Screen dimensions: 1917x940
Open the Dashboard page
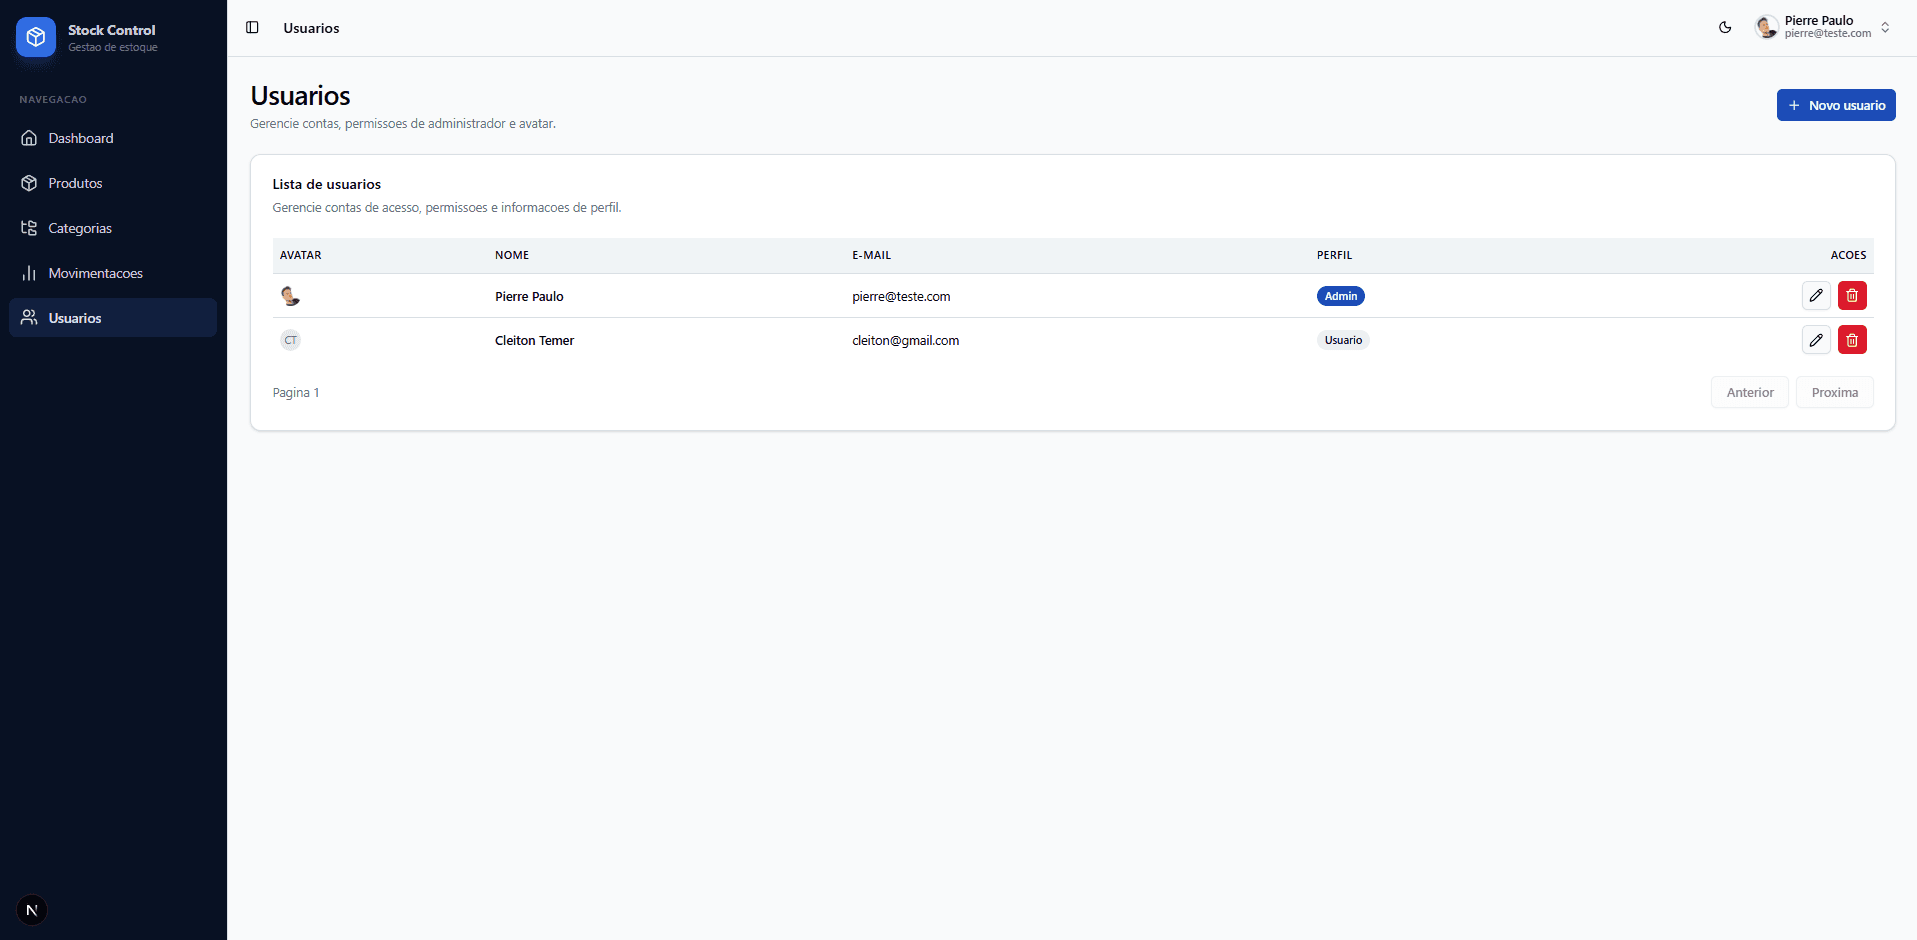pyautogui.click(x=81, y=138)
